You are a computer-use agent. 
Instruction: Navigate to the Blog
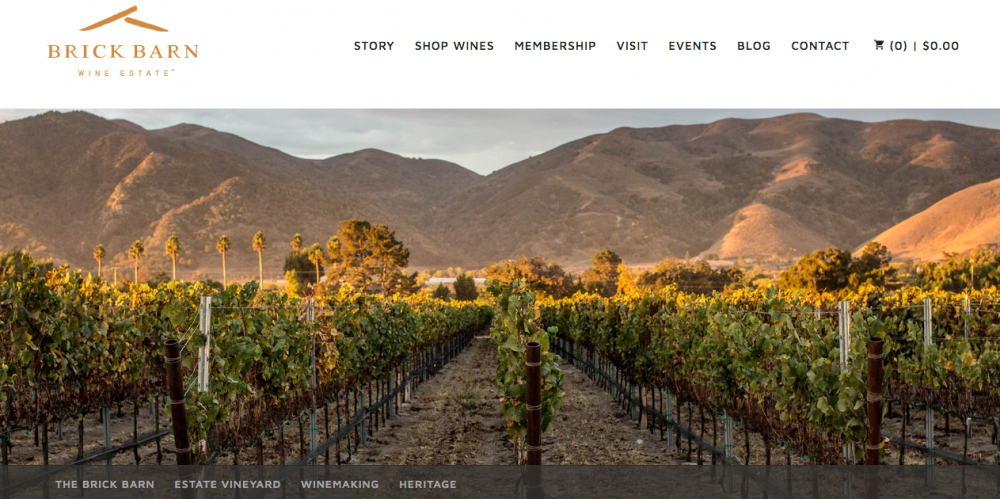pyautogui.click(x=754, y=46)
